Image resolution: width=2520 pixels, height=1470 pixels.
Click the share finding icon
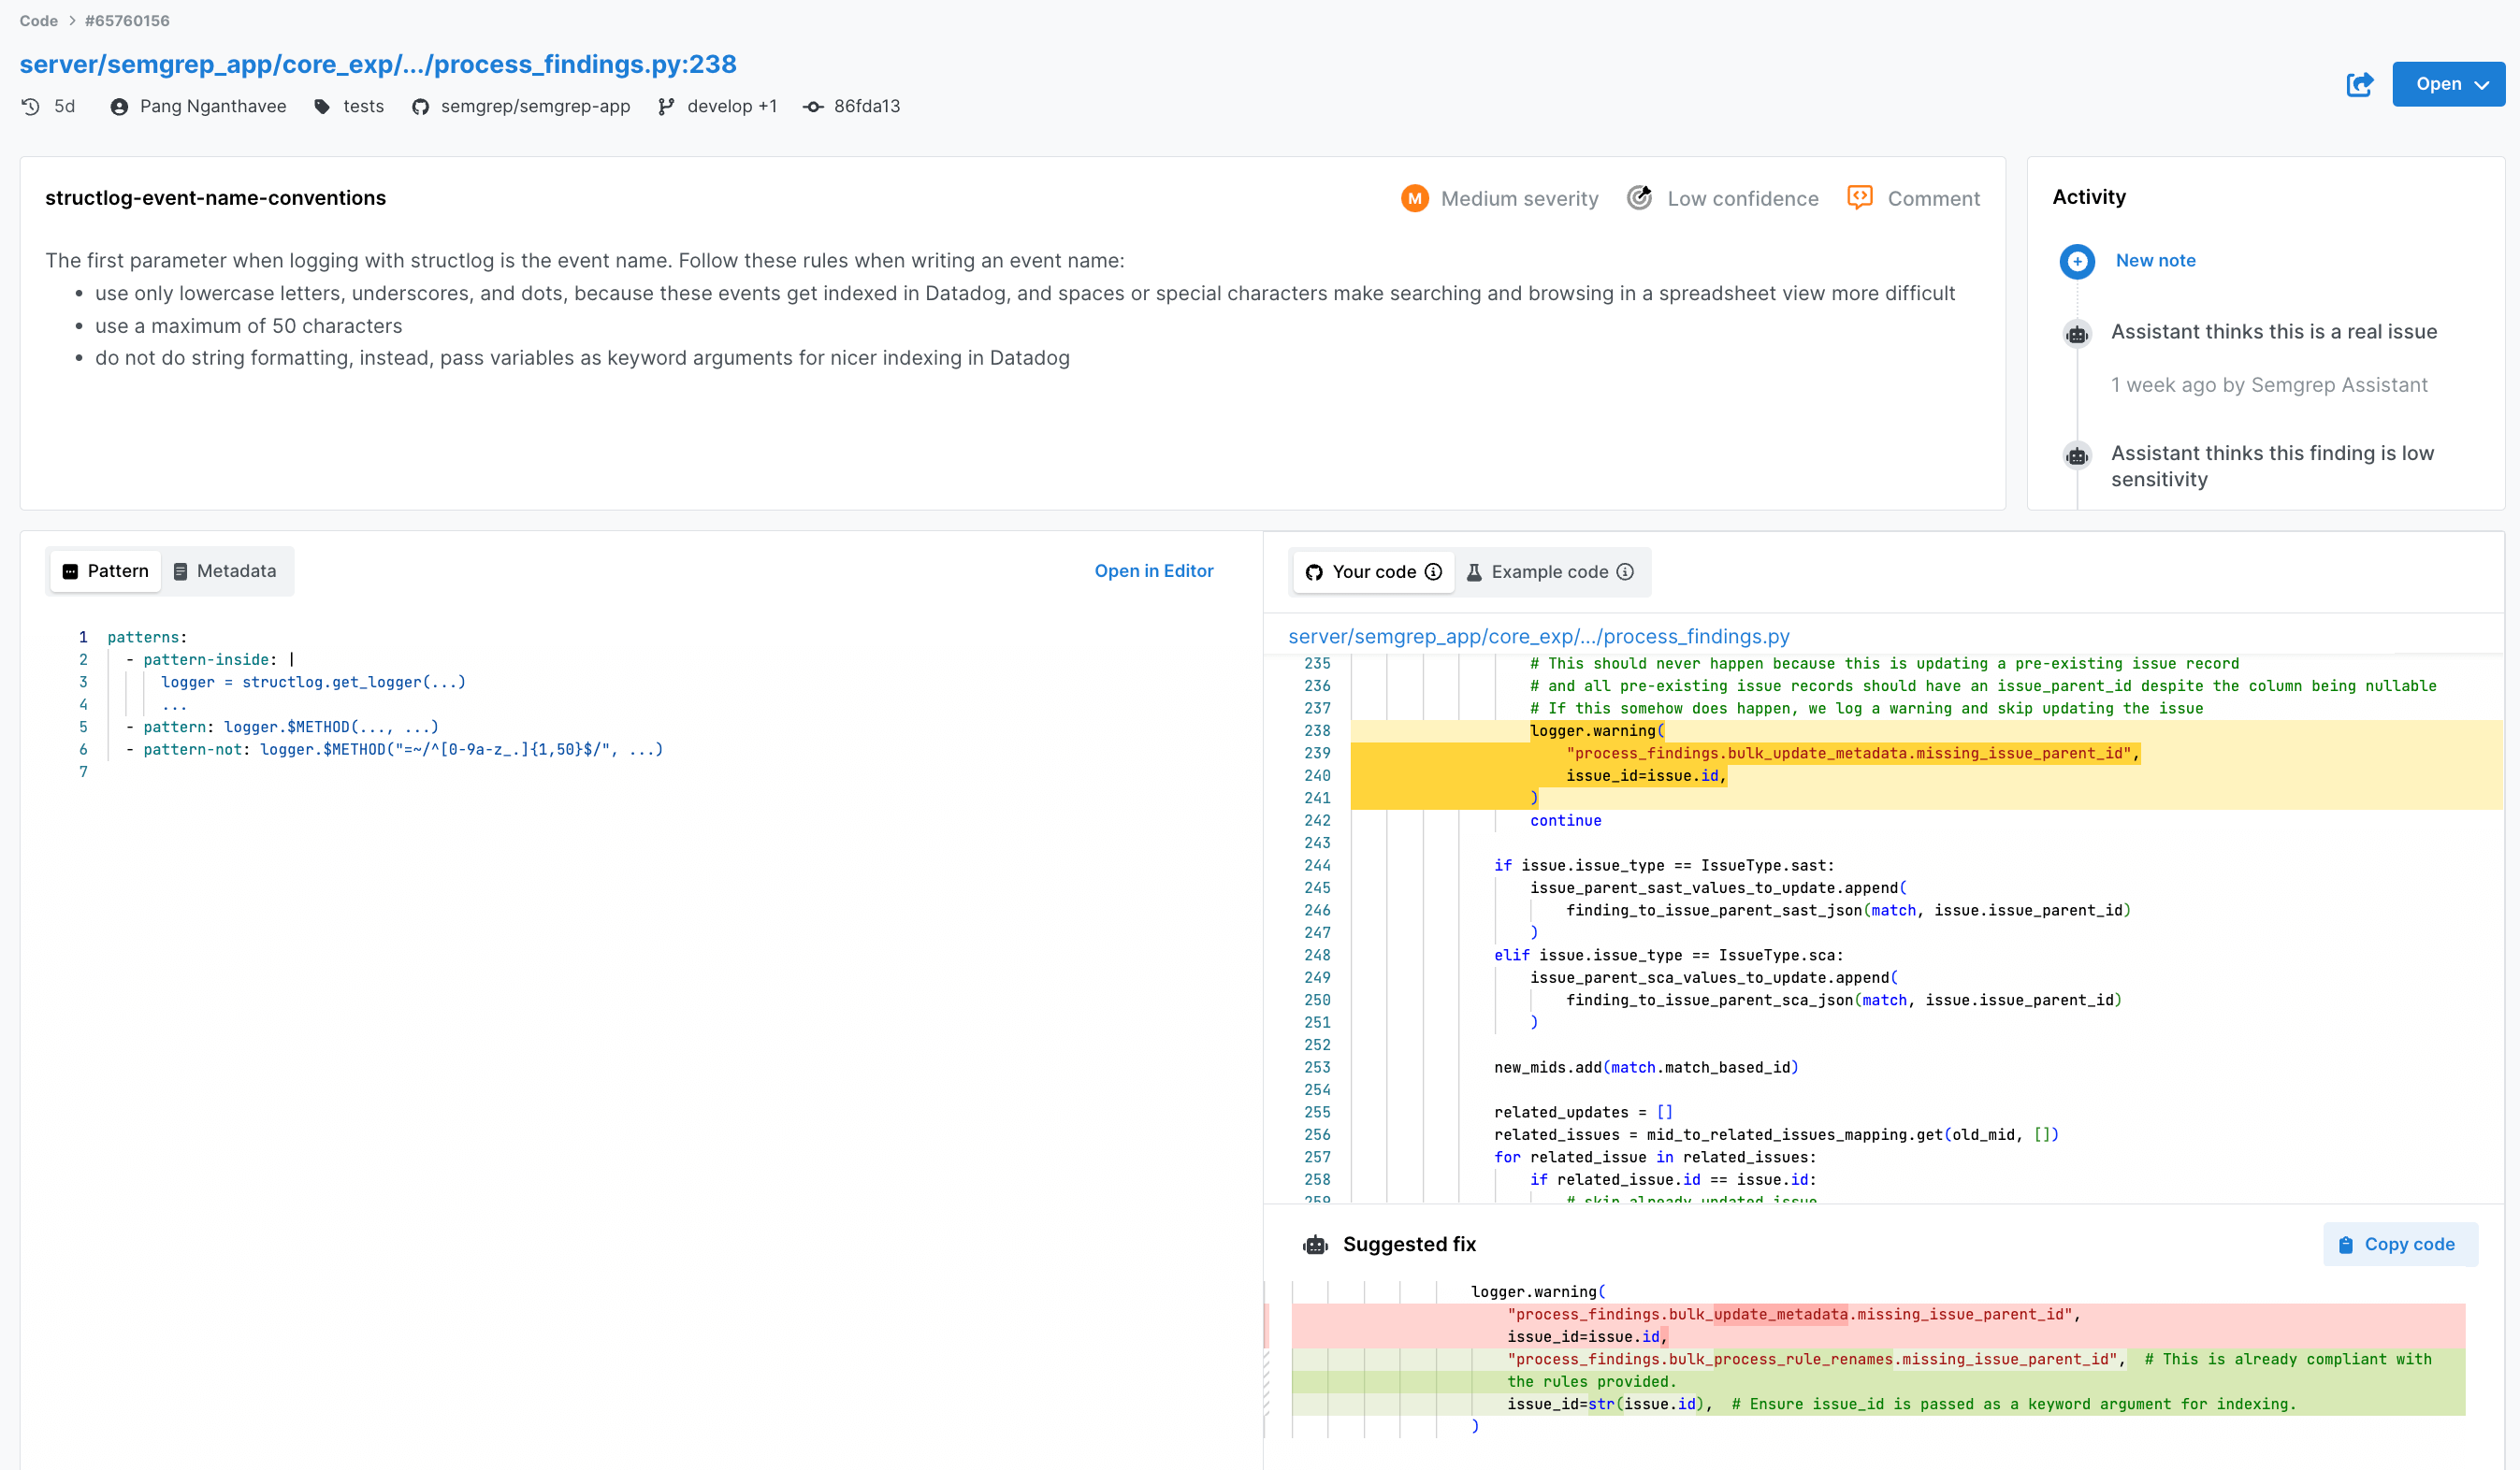pyautogui.click(x=2360, y=85)
